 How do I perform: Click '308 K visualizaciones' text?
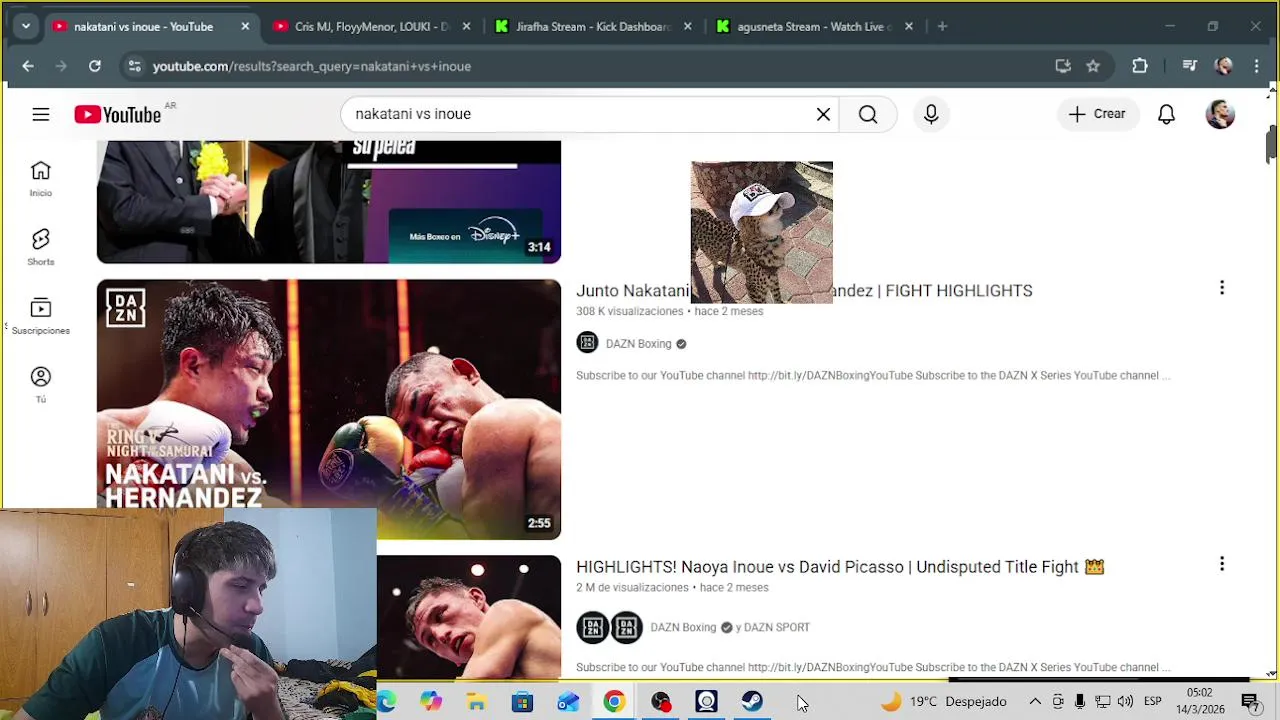[630, 311]
